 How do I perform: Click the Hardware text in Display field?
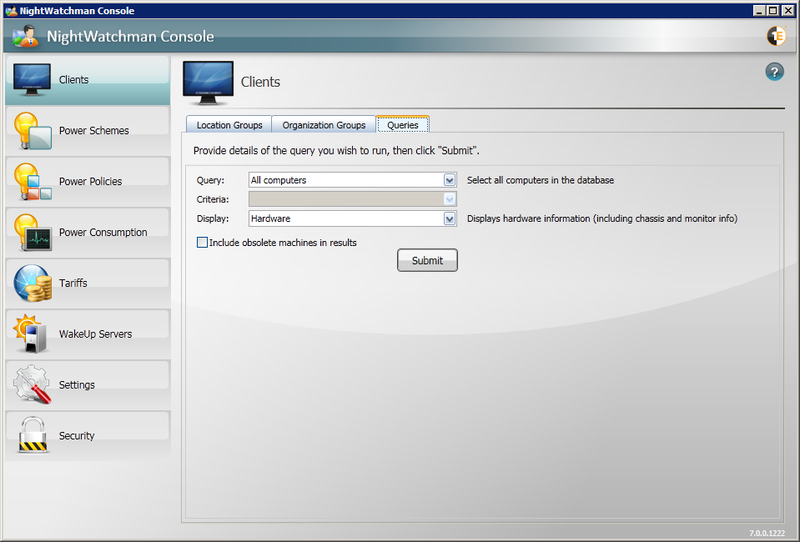271,218
